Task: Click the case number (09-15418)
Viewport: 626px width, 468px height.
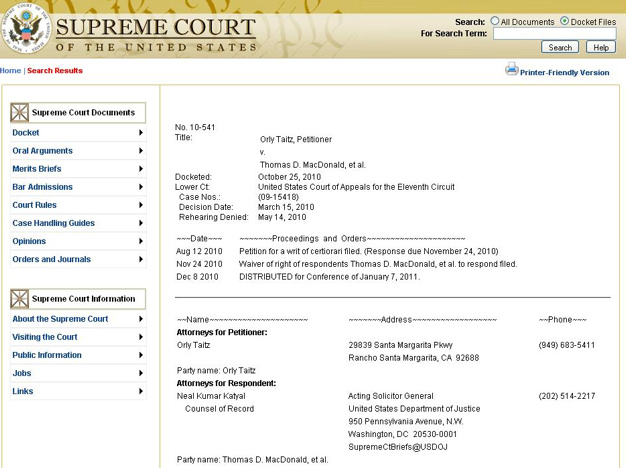Action: (278, 197)
